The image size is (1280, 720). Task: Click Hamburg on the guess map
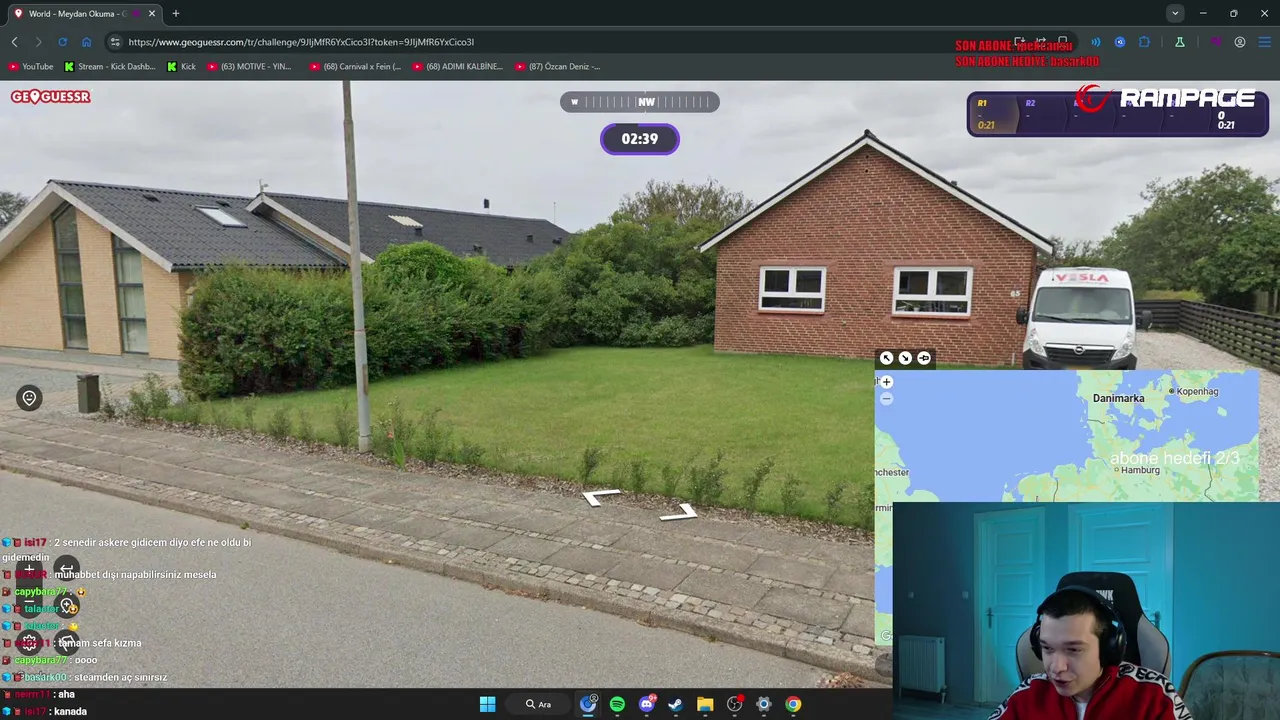point(1140,470)
